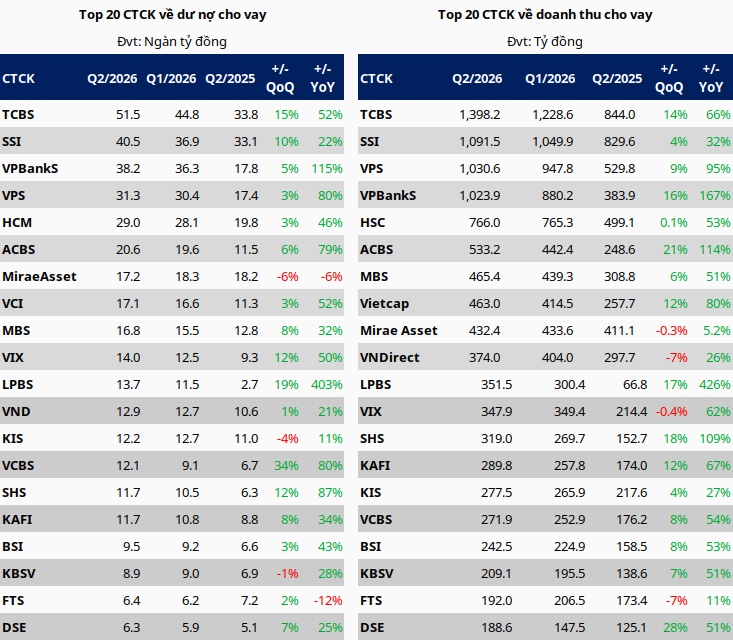Click the 0.1% QoQ value for HSC
733x640 pixels.
674,223
